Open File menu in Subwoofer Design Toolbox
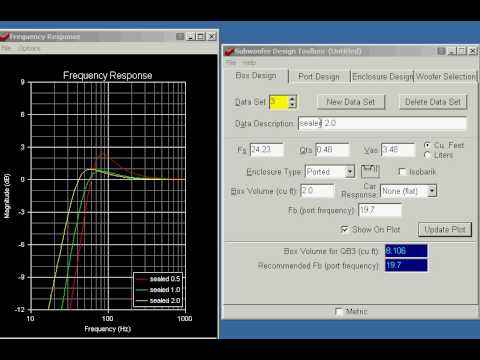The height and width of the screenshot is (360, 480). pos(231,63)
